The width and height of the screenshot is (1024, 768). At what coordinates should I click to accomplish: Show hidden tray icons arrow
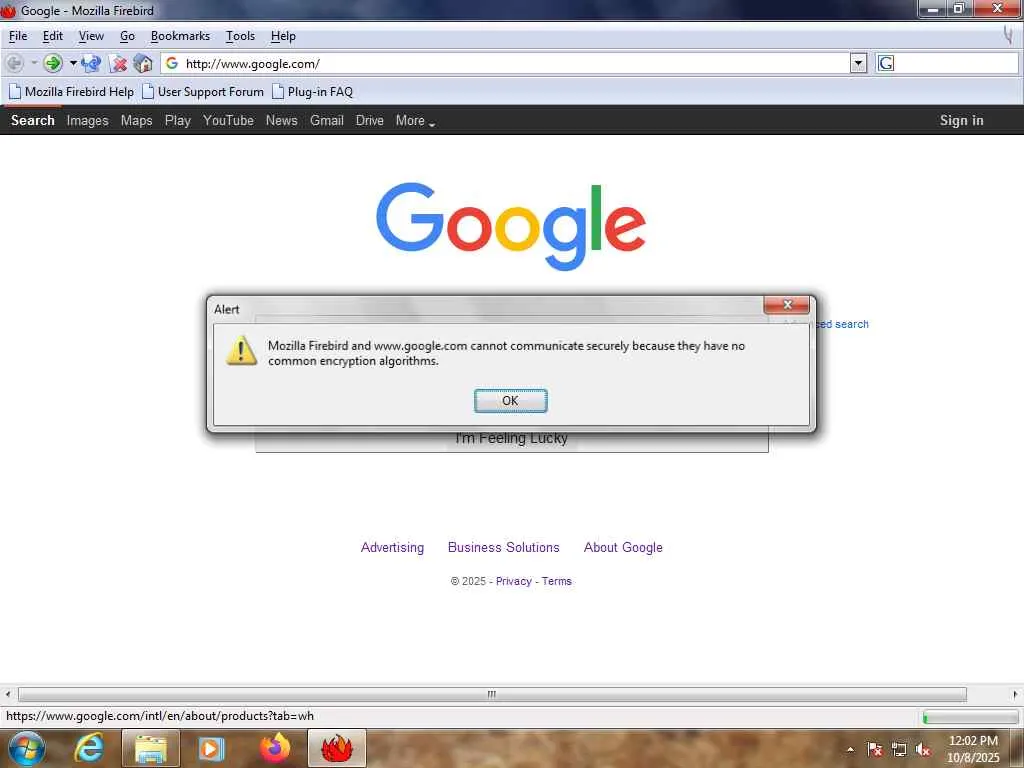(x=850, y=749)
